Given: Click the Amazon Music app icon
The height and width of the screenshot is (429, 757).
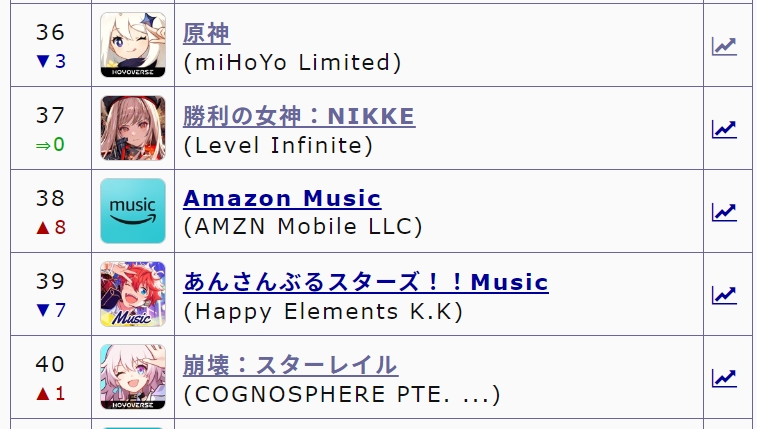Looking at the screenshot, I should tap(133, 211).
